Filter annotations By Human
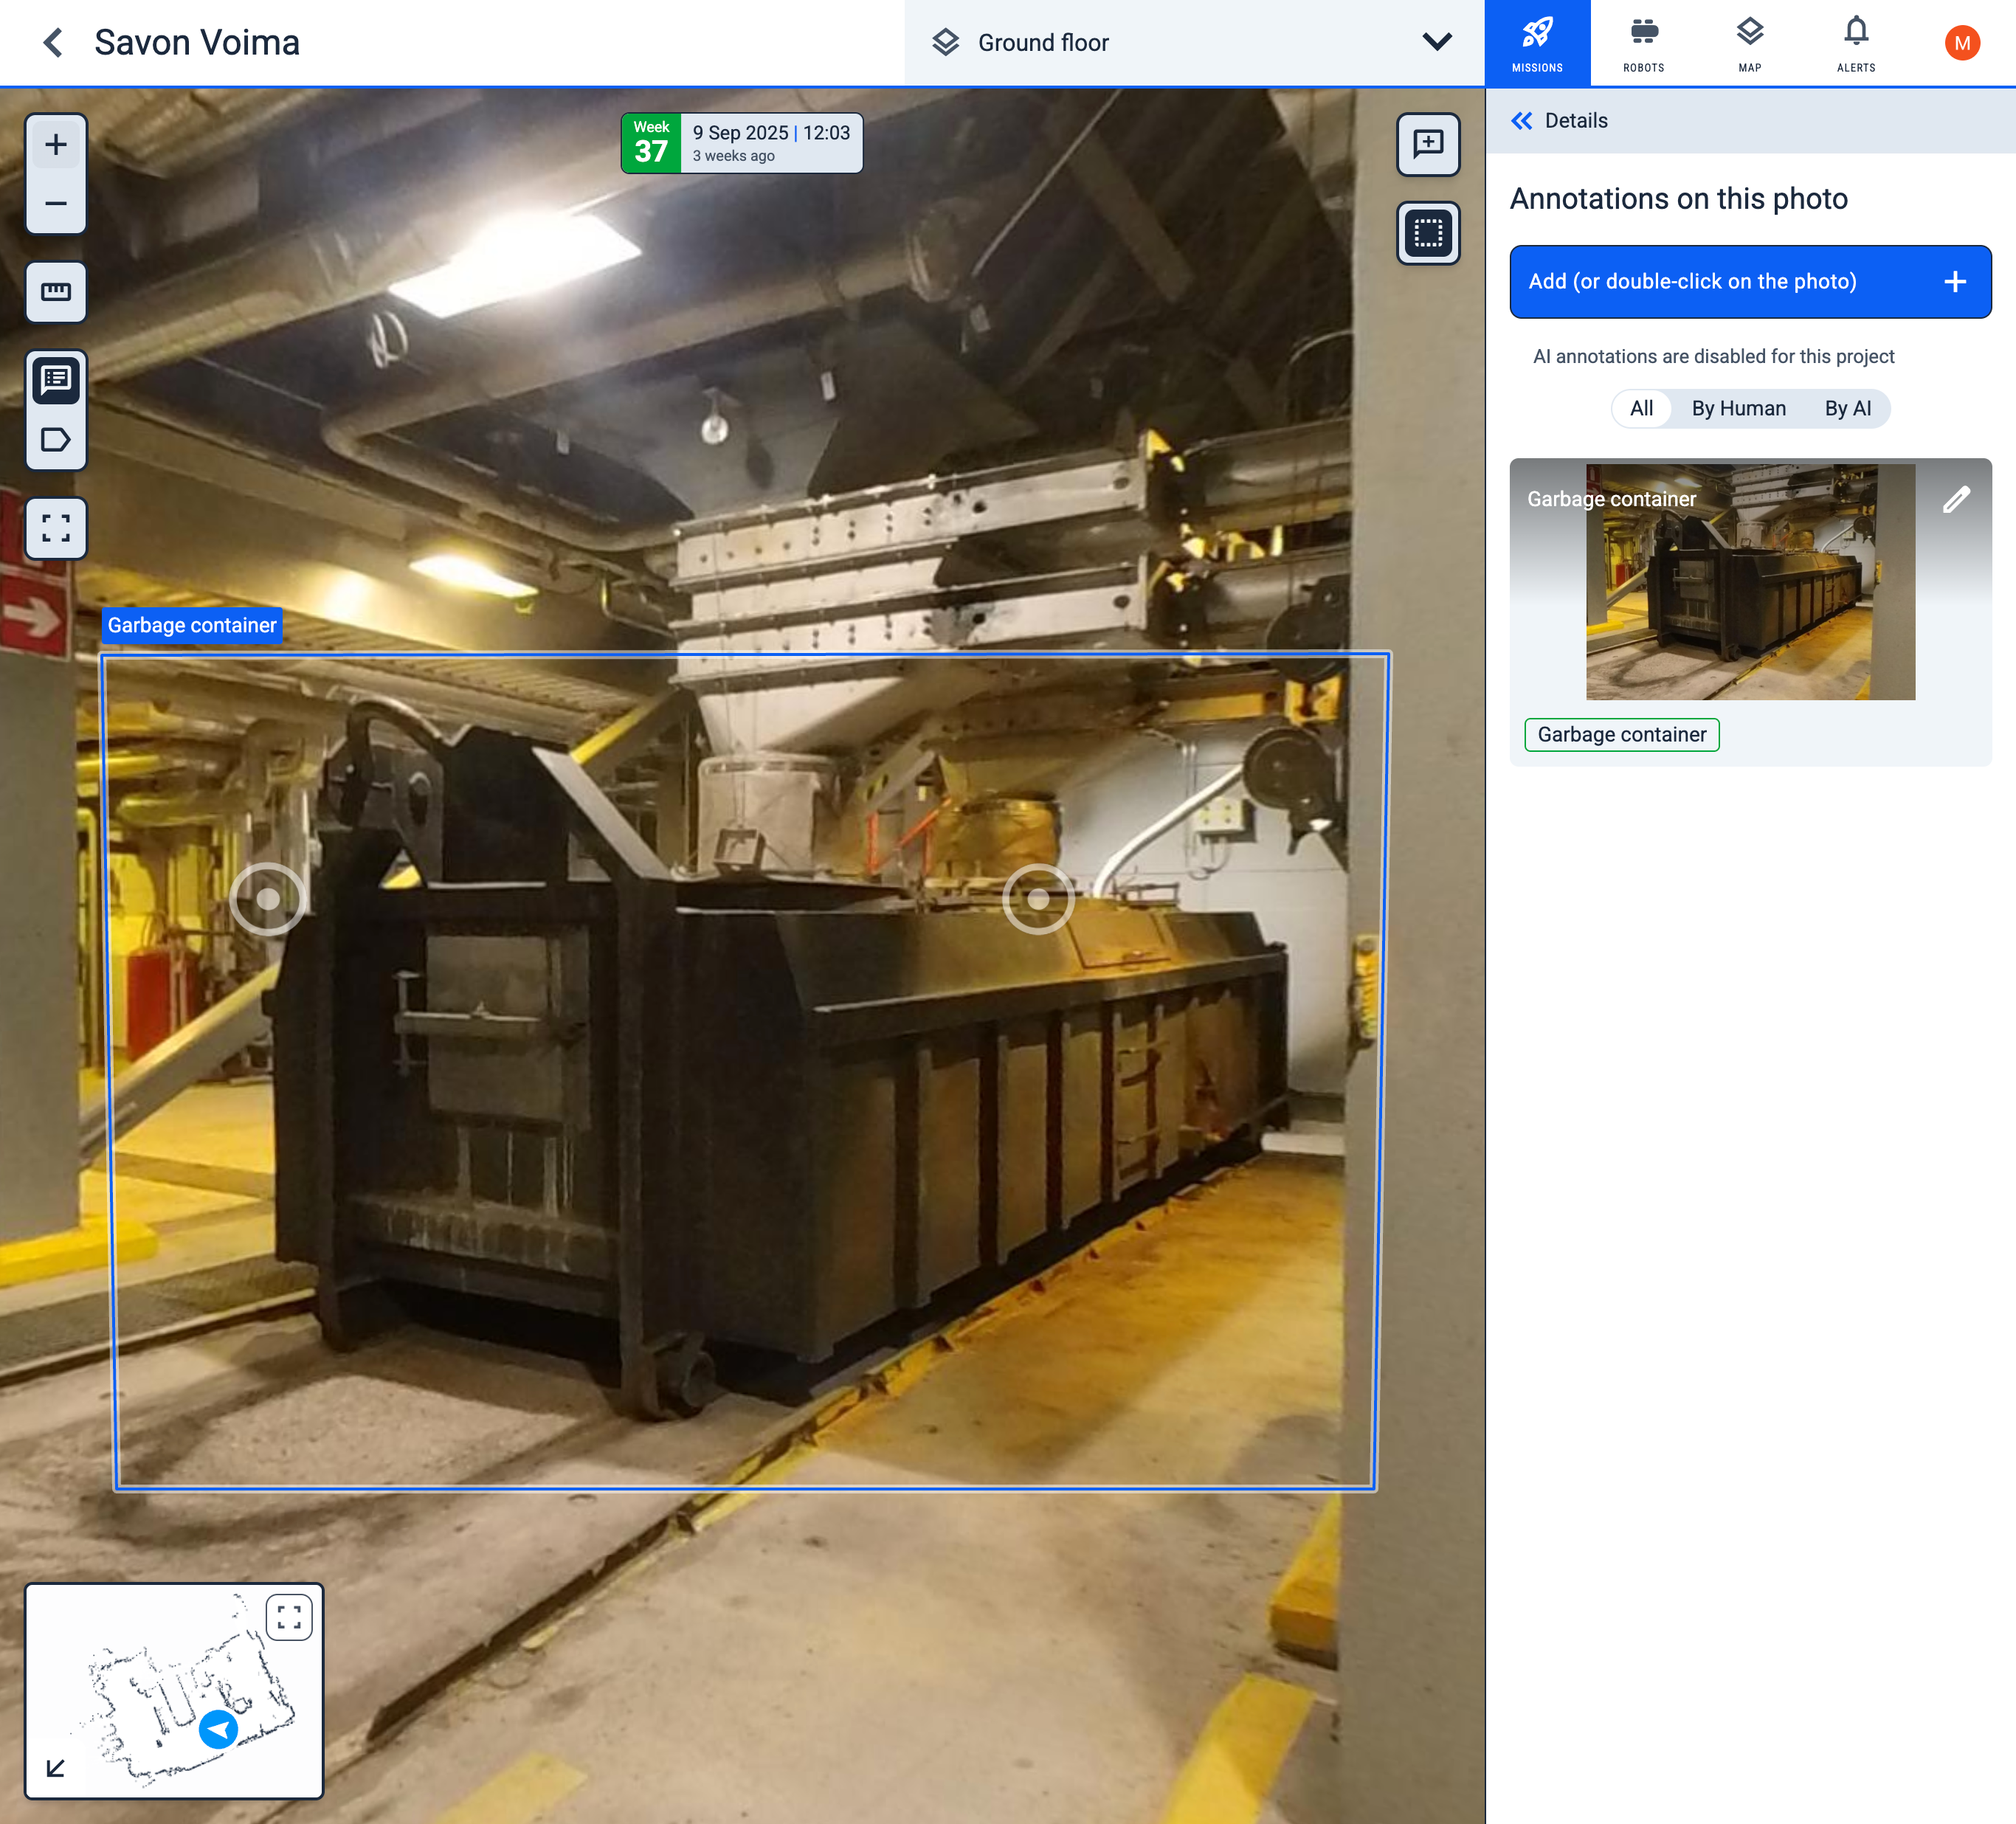The height and width of the screenshot is (1824, 2016). pyautogui.click(x=1738, y=408)
